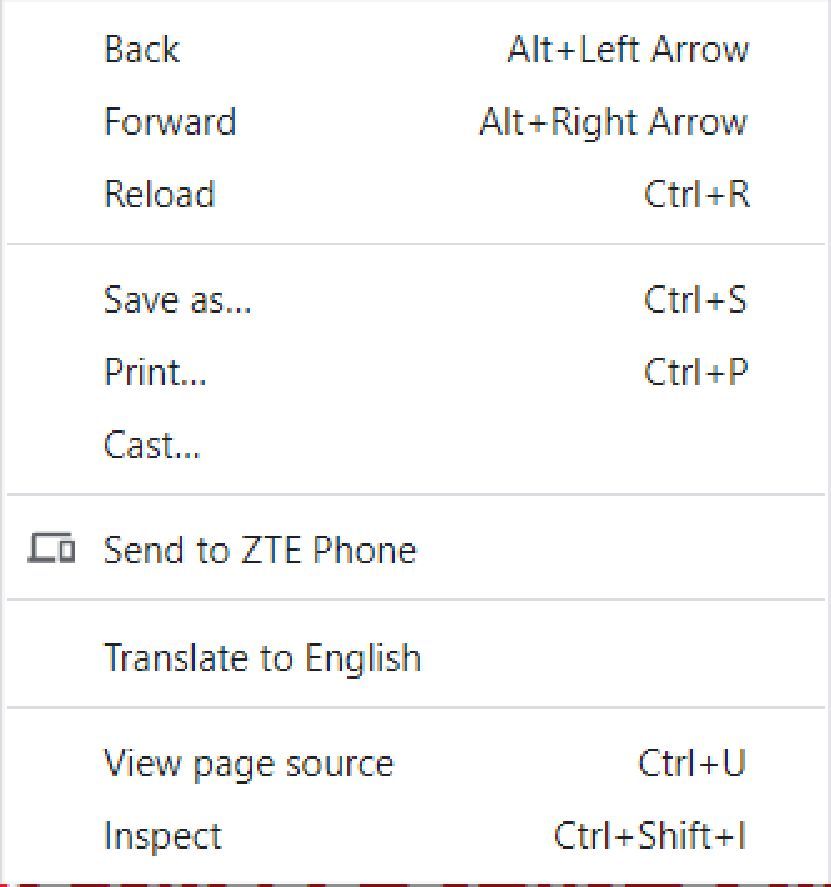This screenshot has width=831, height=887.
Task: Choose Back from the context menu
Action: click(415, 49)
